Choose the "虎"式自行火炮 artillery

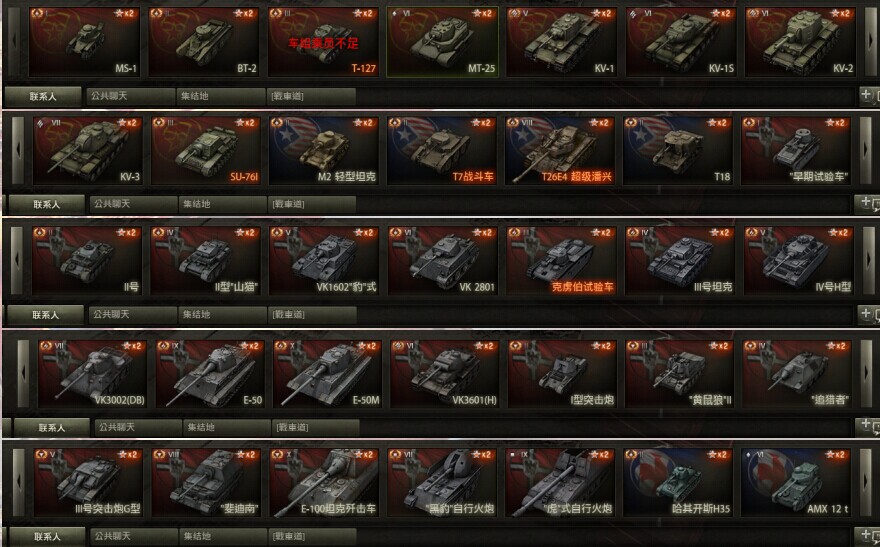[560, 482]
